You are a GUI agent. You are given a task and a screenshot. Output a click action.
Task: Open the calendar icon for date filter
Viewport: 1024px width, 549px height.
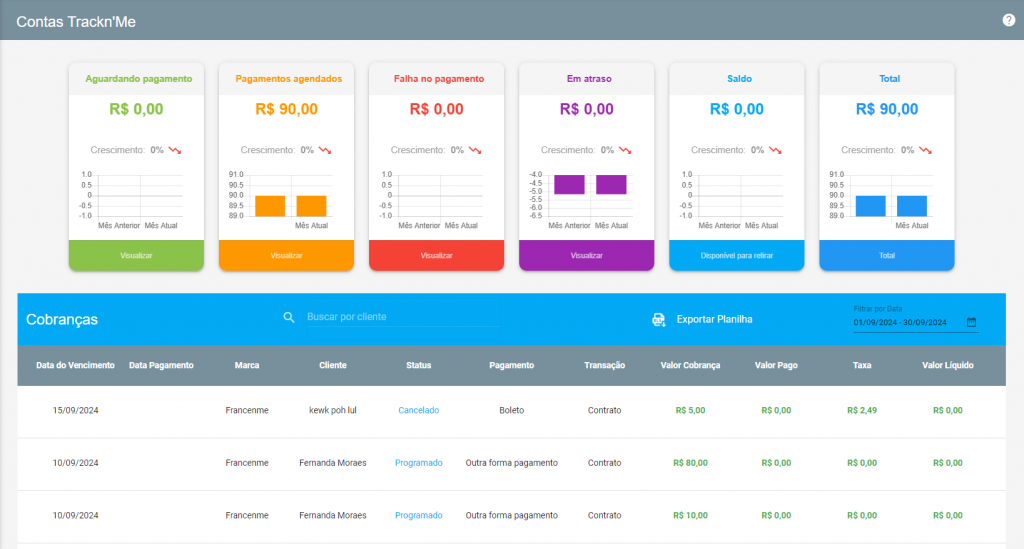(971, 322)
